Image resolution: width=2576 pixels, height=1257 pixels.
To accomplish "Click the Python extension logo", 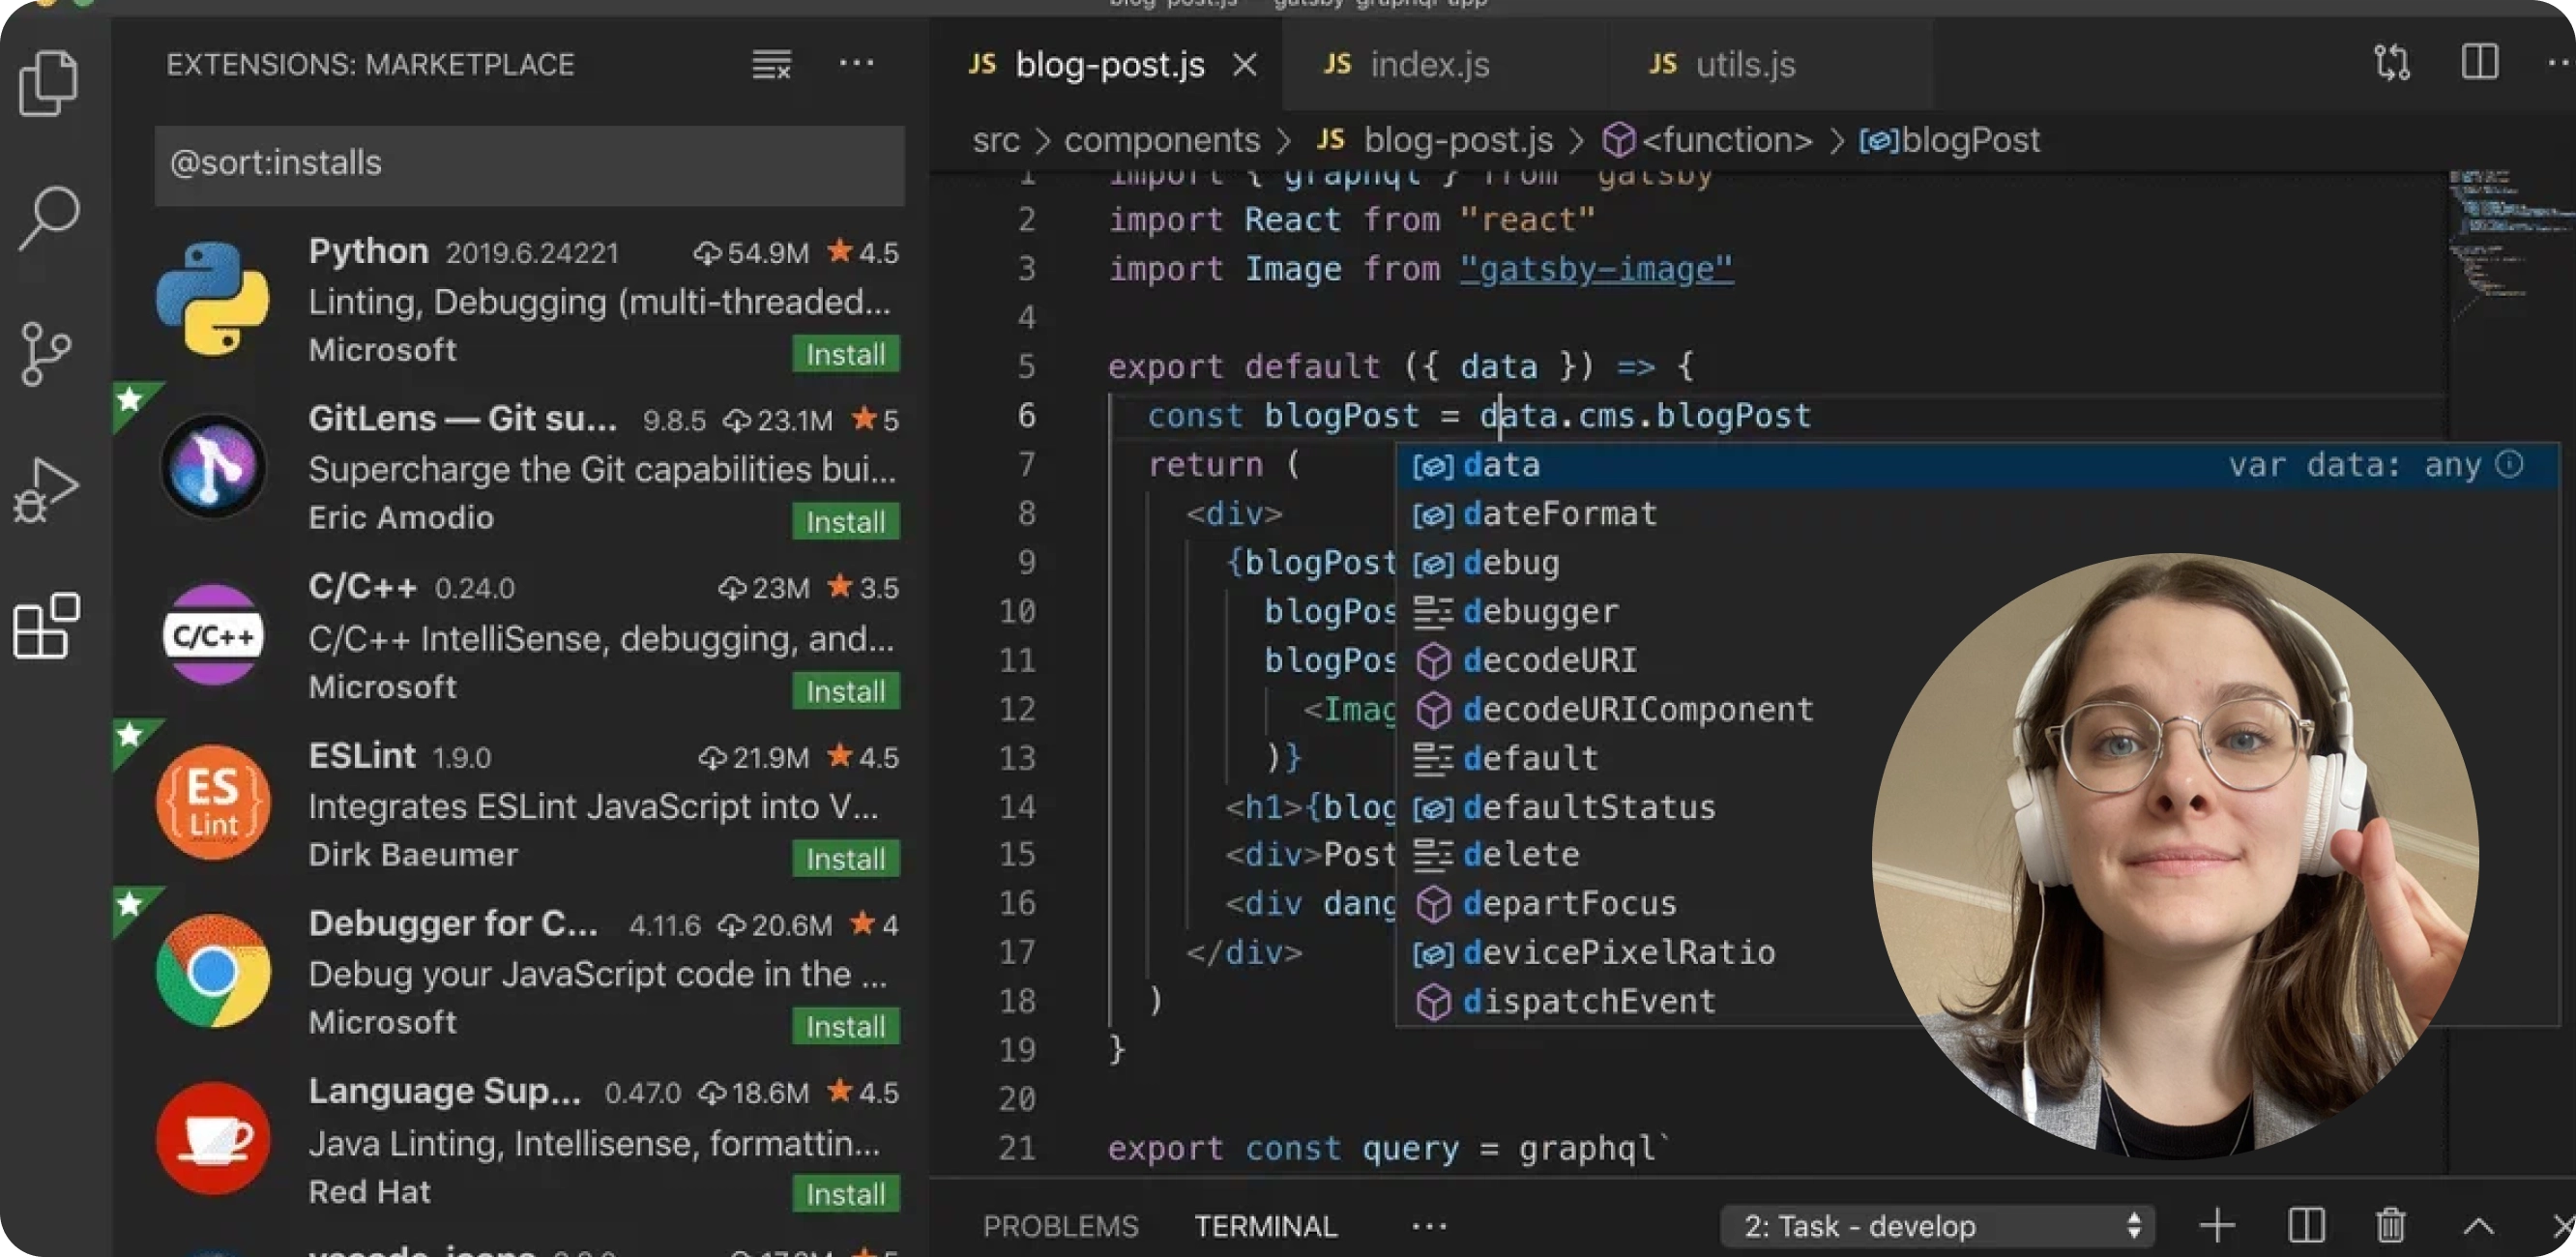I will tap(213, 298).
